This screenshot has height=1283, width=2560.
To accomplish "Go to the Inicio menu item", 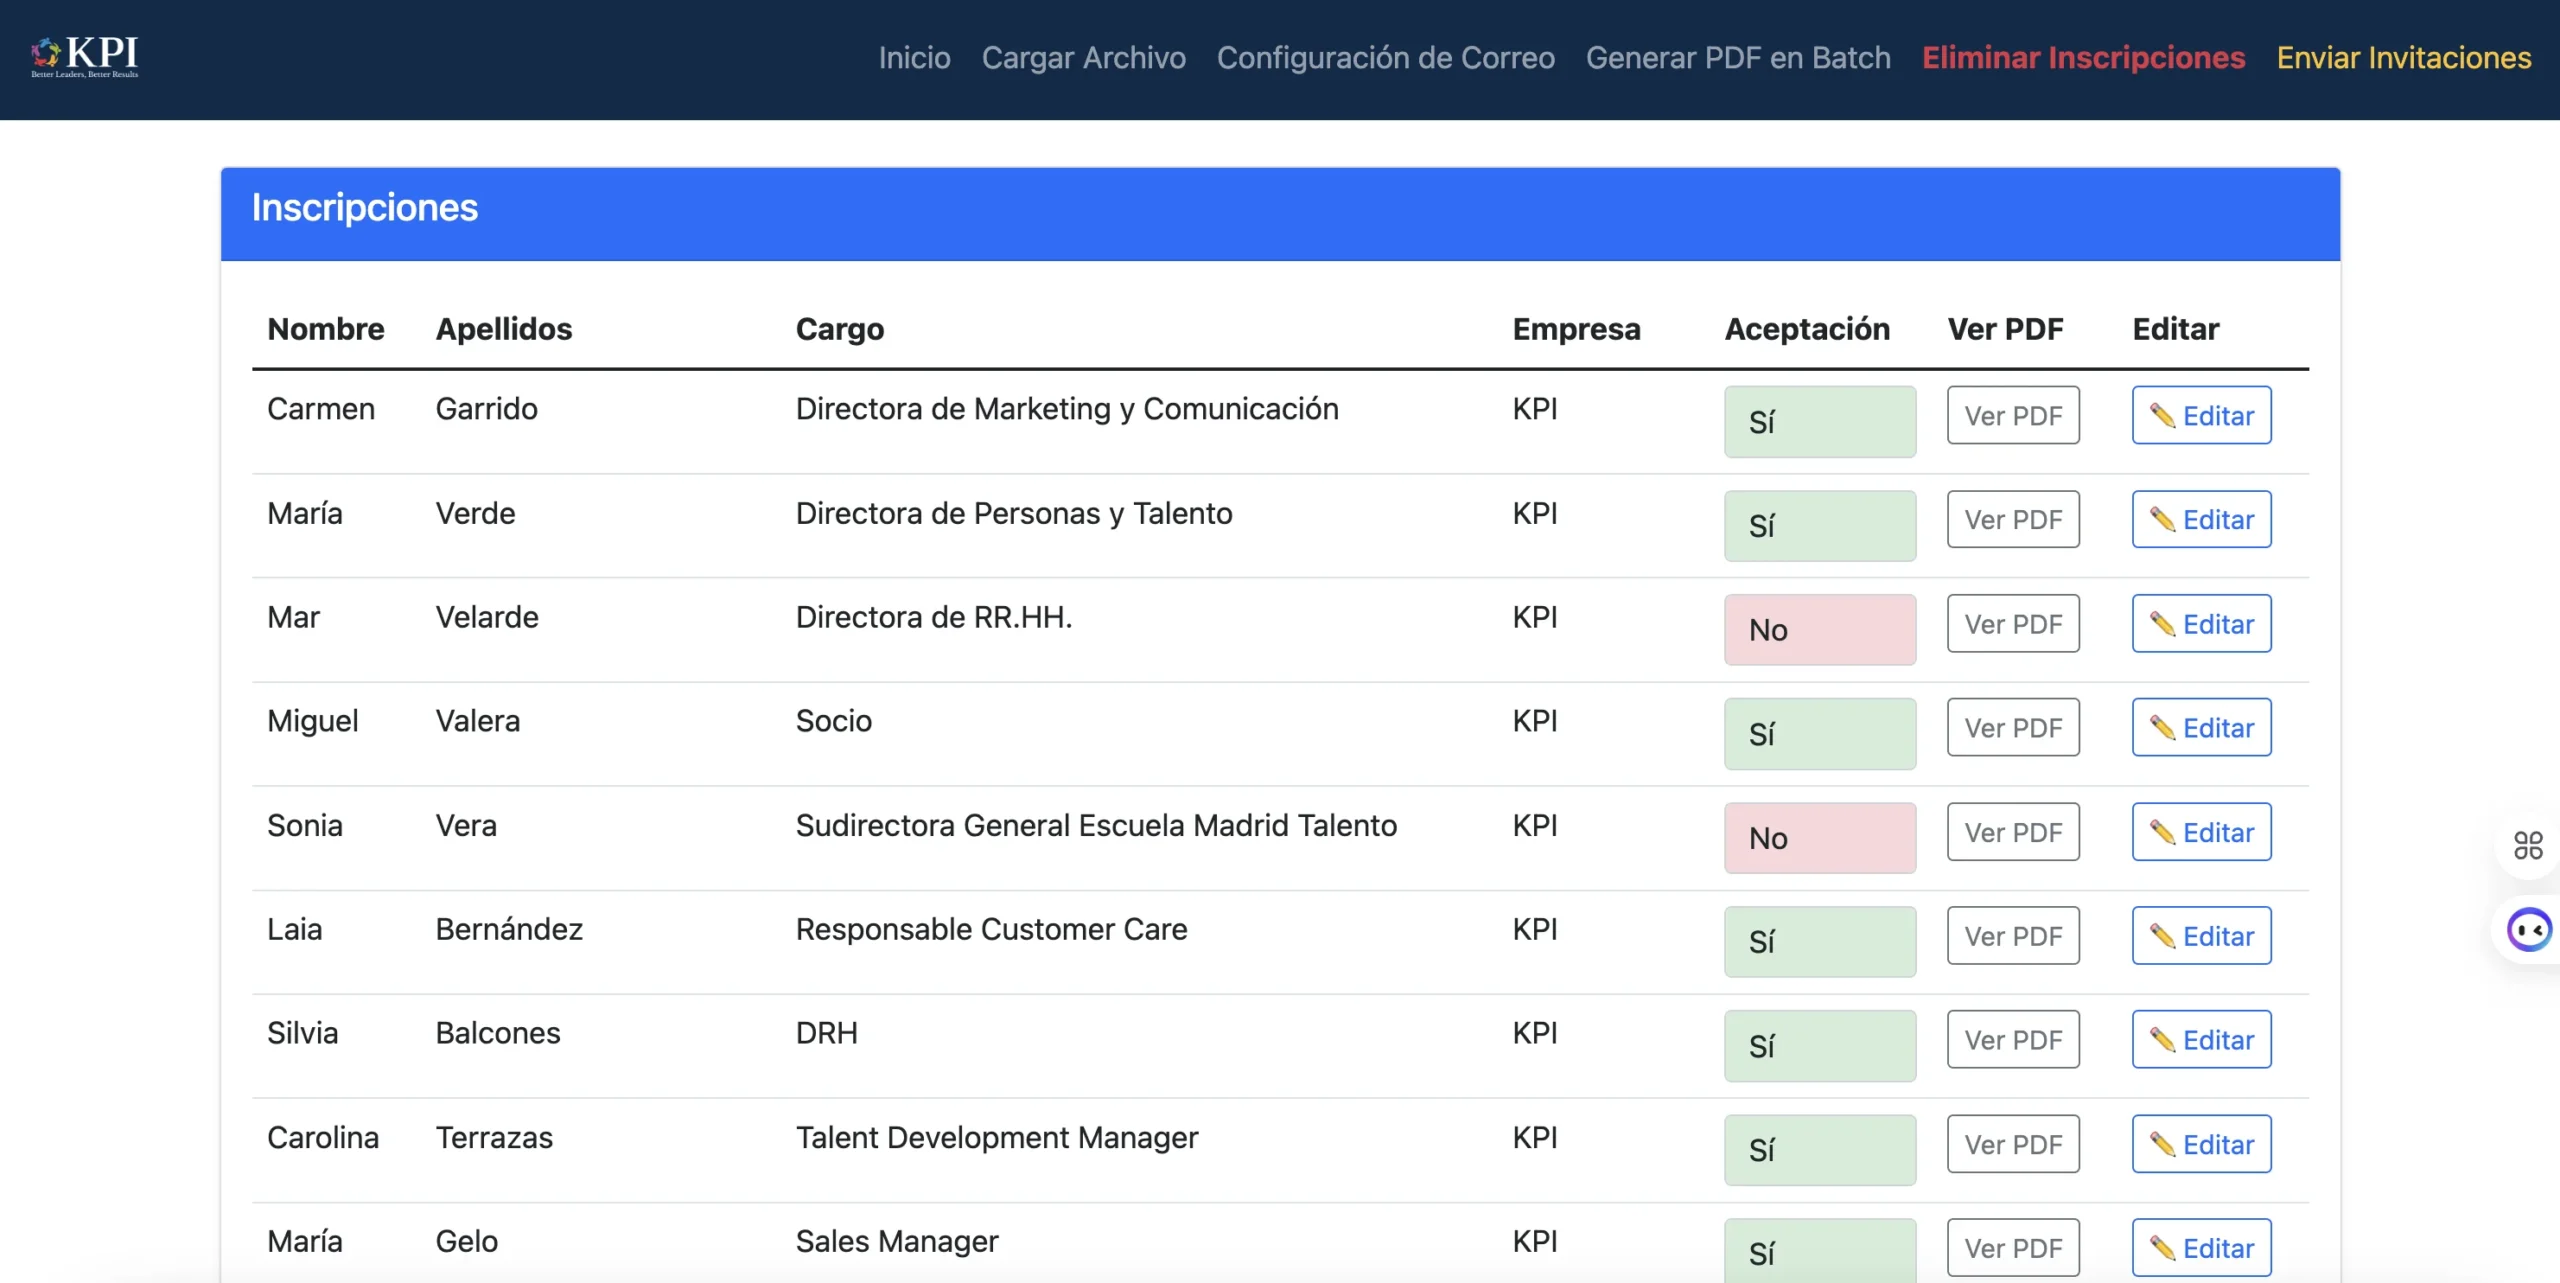I will 914,58.
